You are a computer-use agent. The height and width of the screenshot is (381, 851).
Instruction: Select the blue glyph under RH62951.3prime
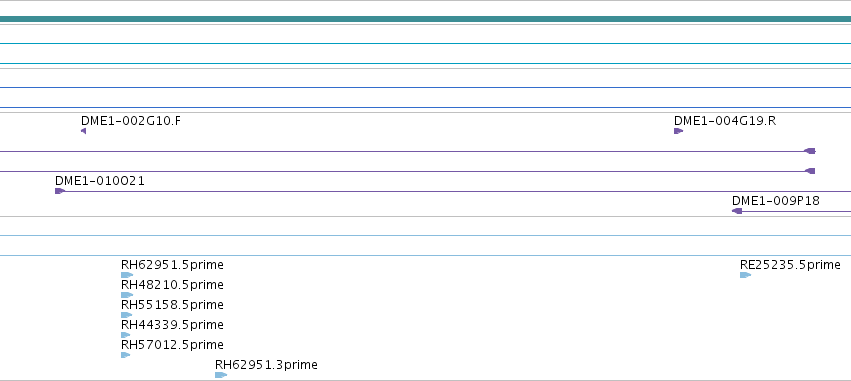221,375
